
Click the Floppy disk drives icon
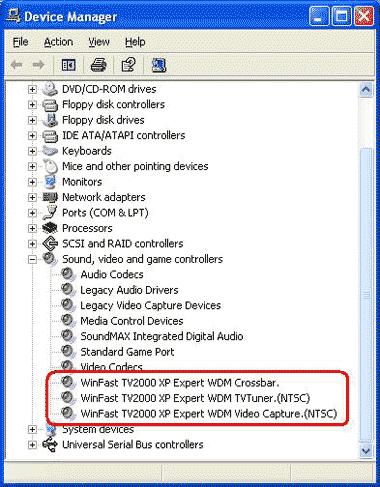tap(51, 120)
